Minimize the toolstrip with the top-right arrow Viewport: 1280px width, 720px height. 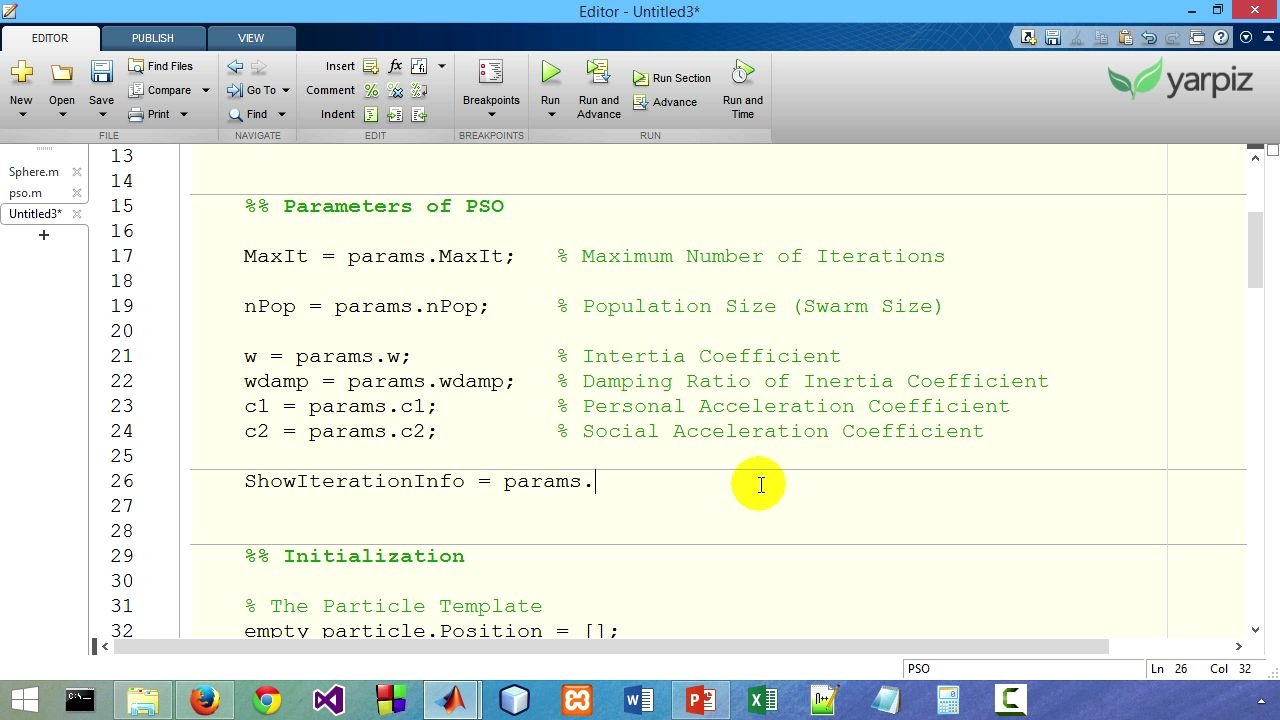point(1268,38)
